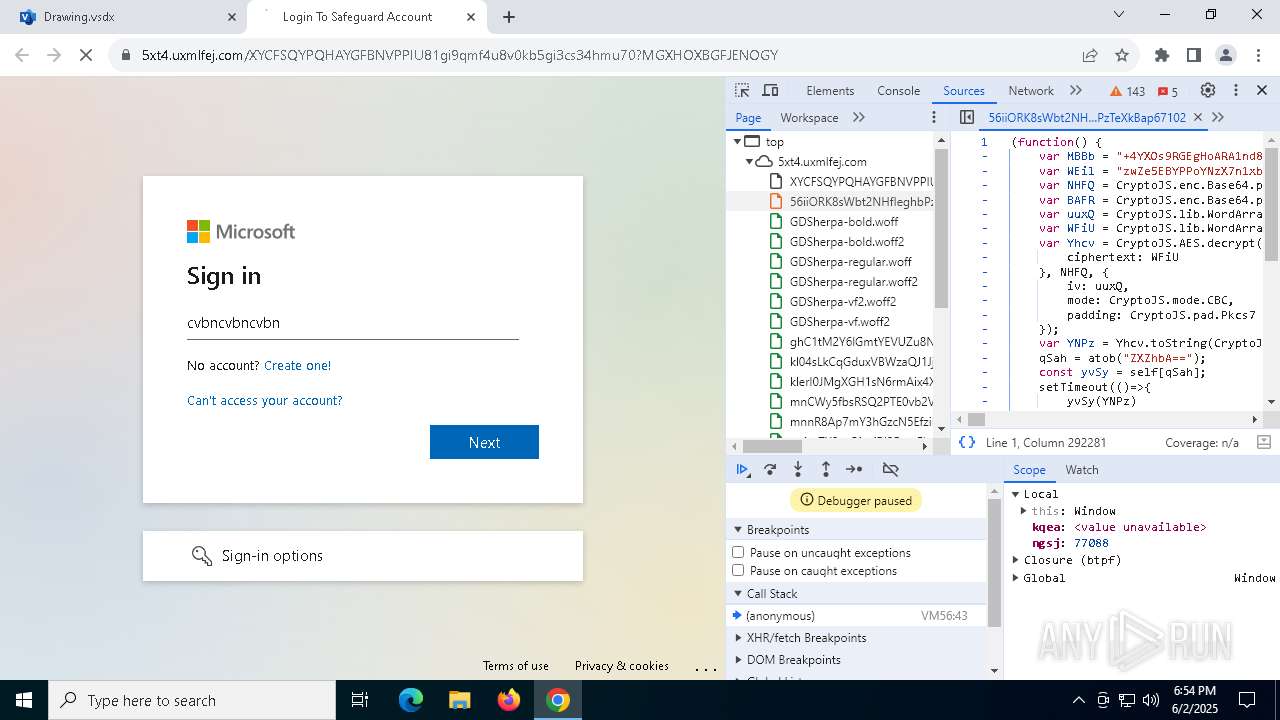Expand DOM Breakpoints section
The height and width of the screenshot is (720, 1280).
(738, 659)
